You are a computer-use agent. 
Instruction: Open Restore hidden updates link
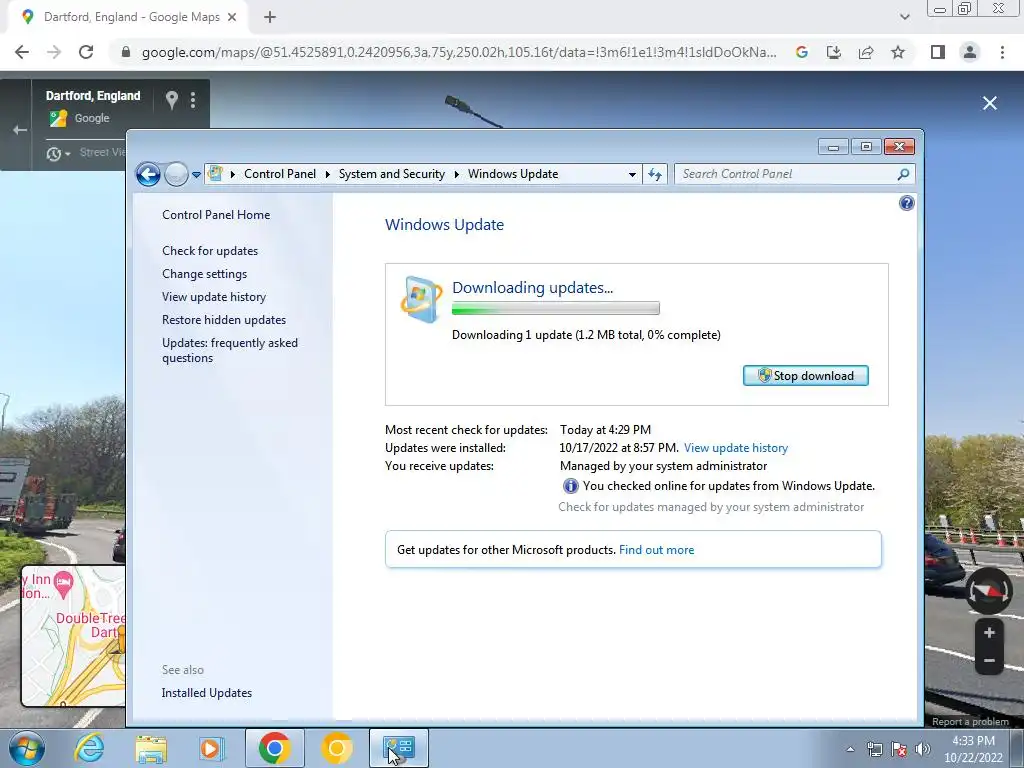point(224,319)
